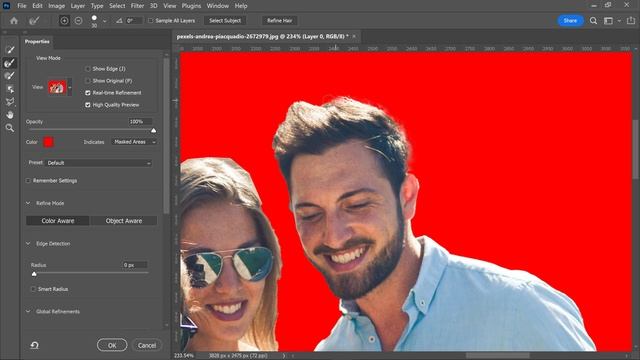640x360 pixels.
Task: Select the Subtract from selection mode icon
Action: pos(78,20)
